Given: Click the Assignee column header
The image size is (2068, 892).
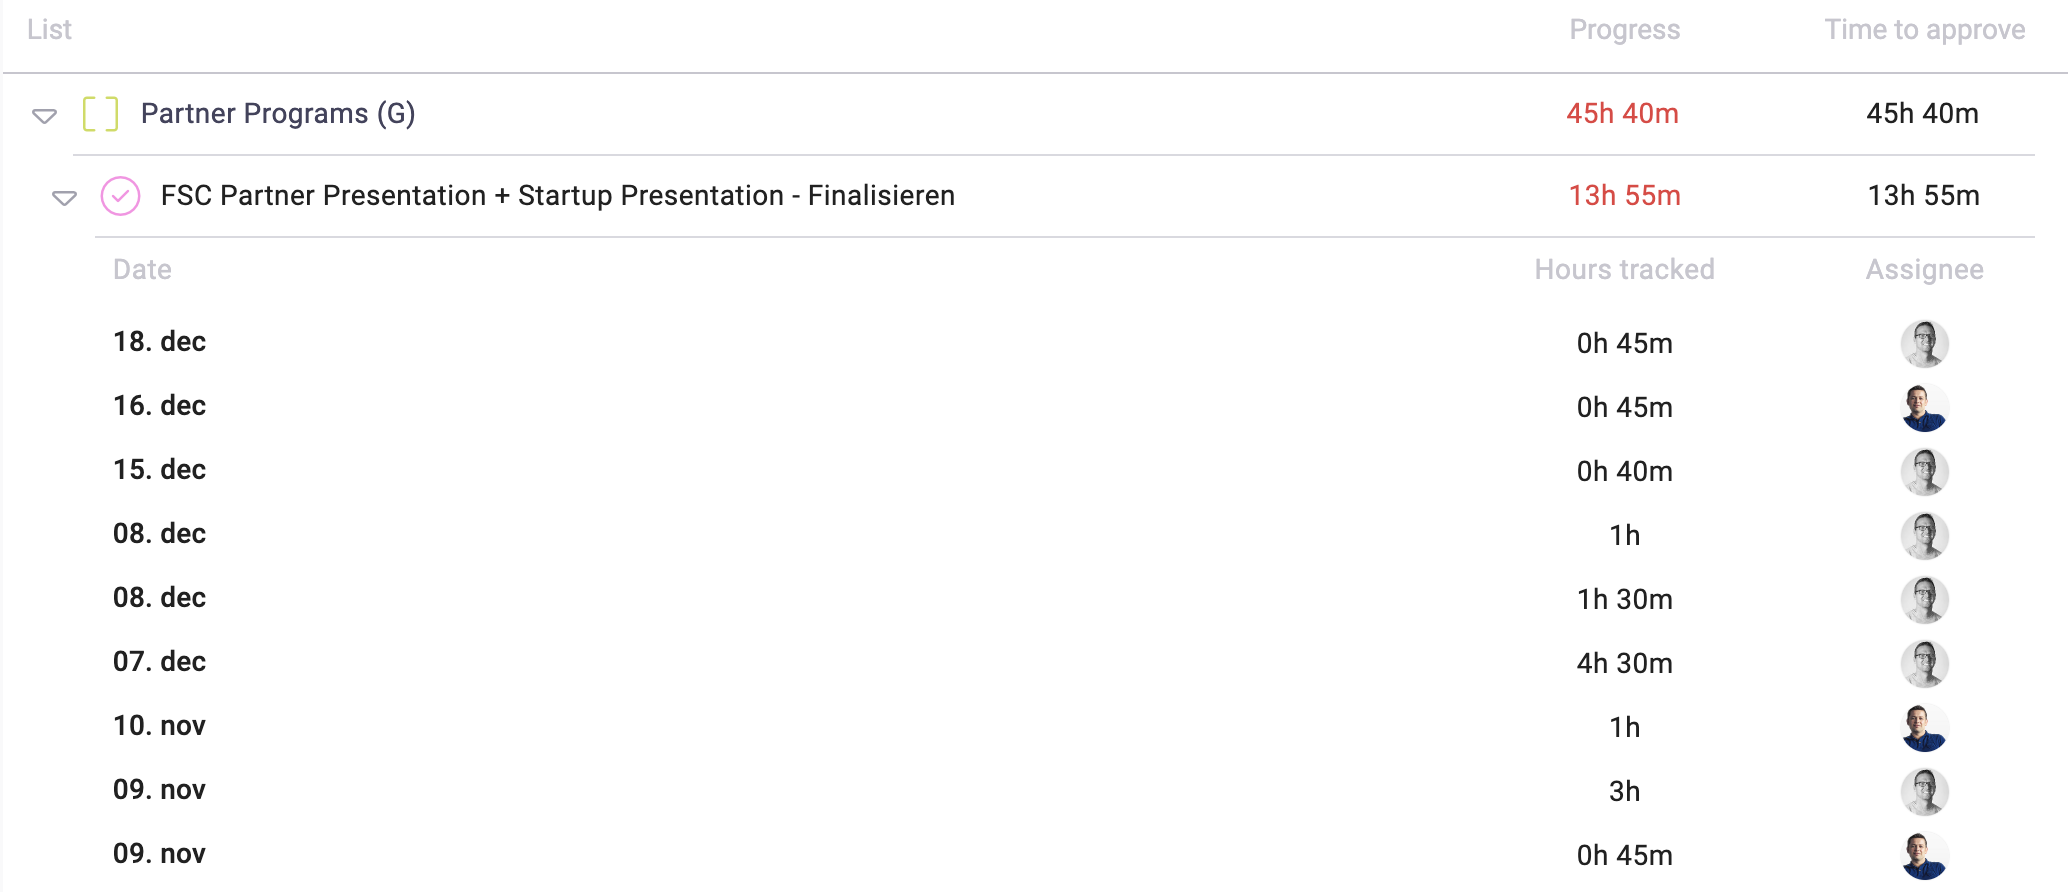Looking at the screenshot, I should (1924, 270).
